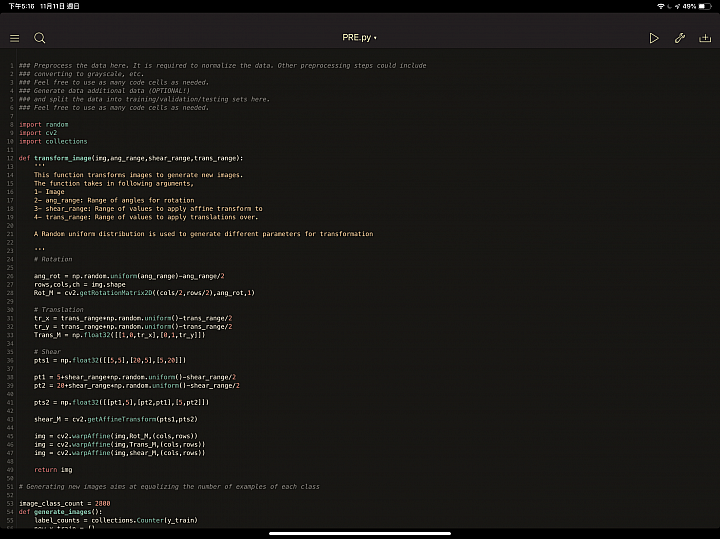Click the '# Shear' comment
The image size is (720, 539).
(47, 352)
